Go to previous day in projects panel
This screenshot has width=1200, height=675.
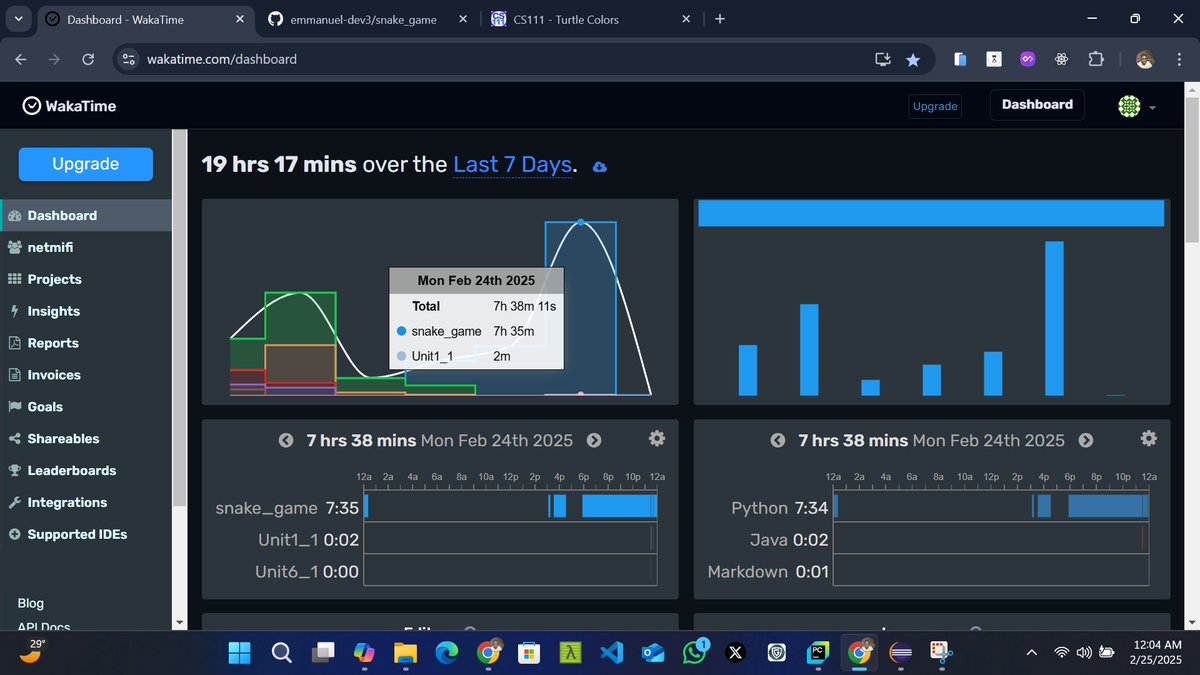[286, 440]
